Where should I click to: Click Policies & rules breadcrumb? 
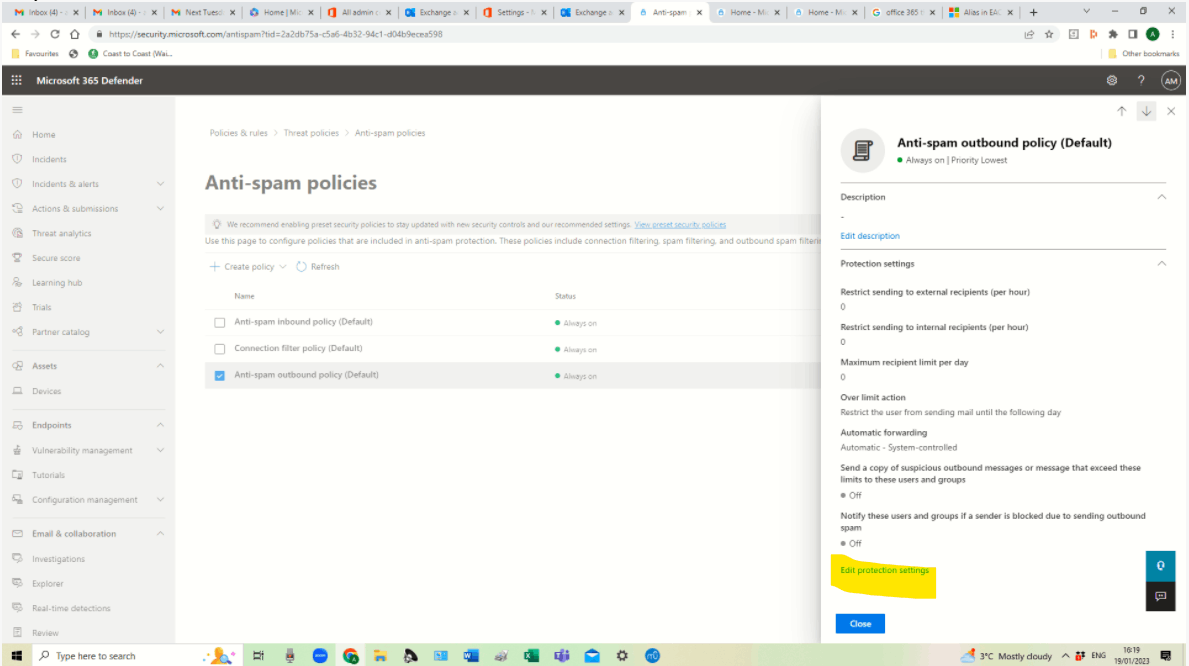[238, 133]
